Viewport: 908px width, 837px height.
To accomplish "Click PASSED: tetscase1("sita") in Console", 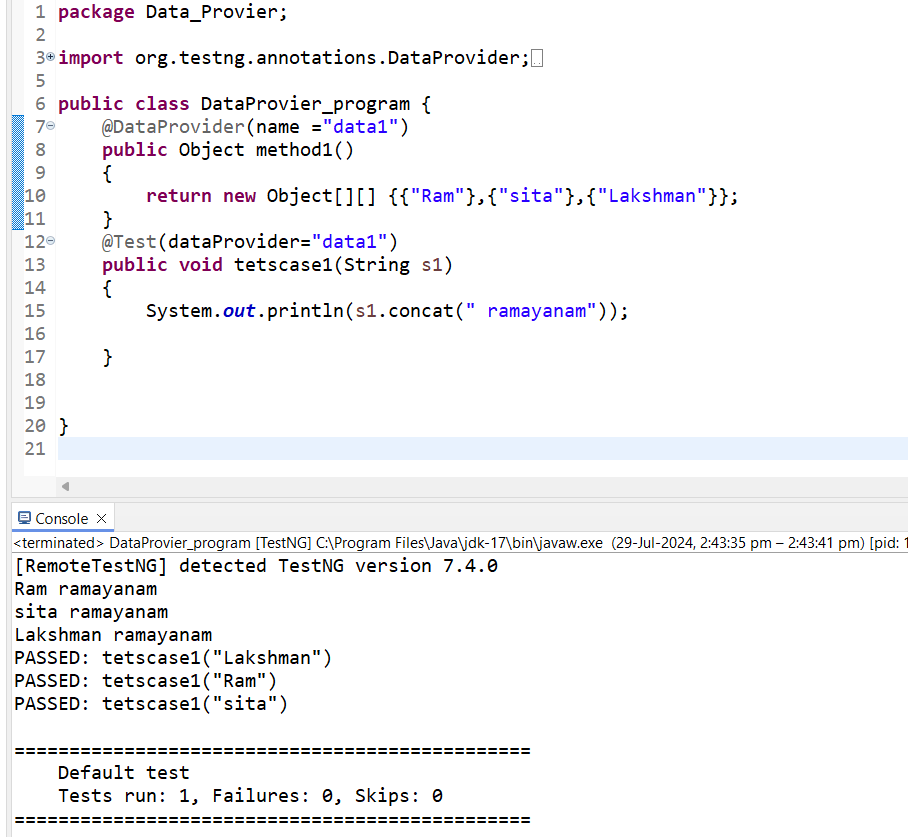I will [x=151, y=704].
